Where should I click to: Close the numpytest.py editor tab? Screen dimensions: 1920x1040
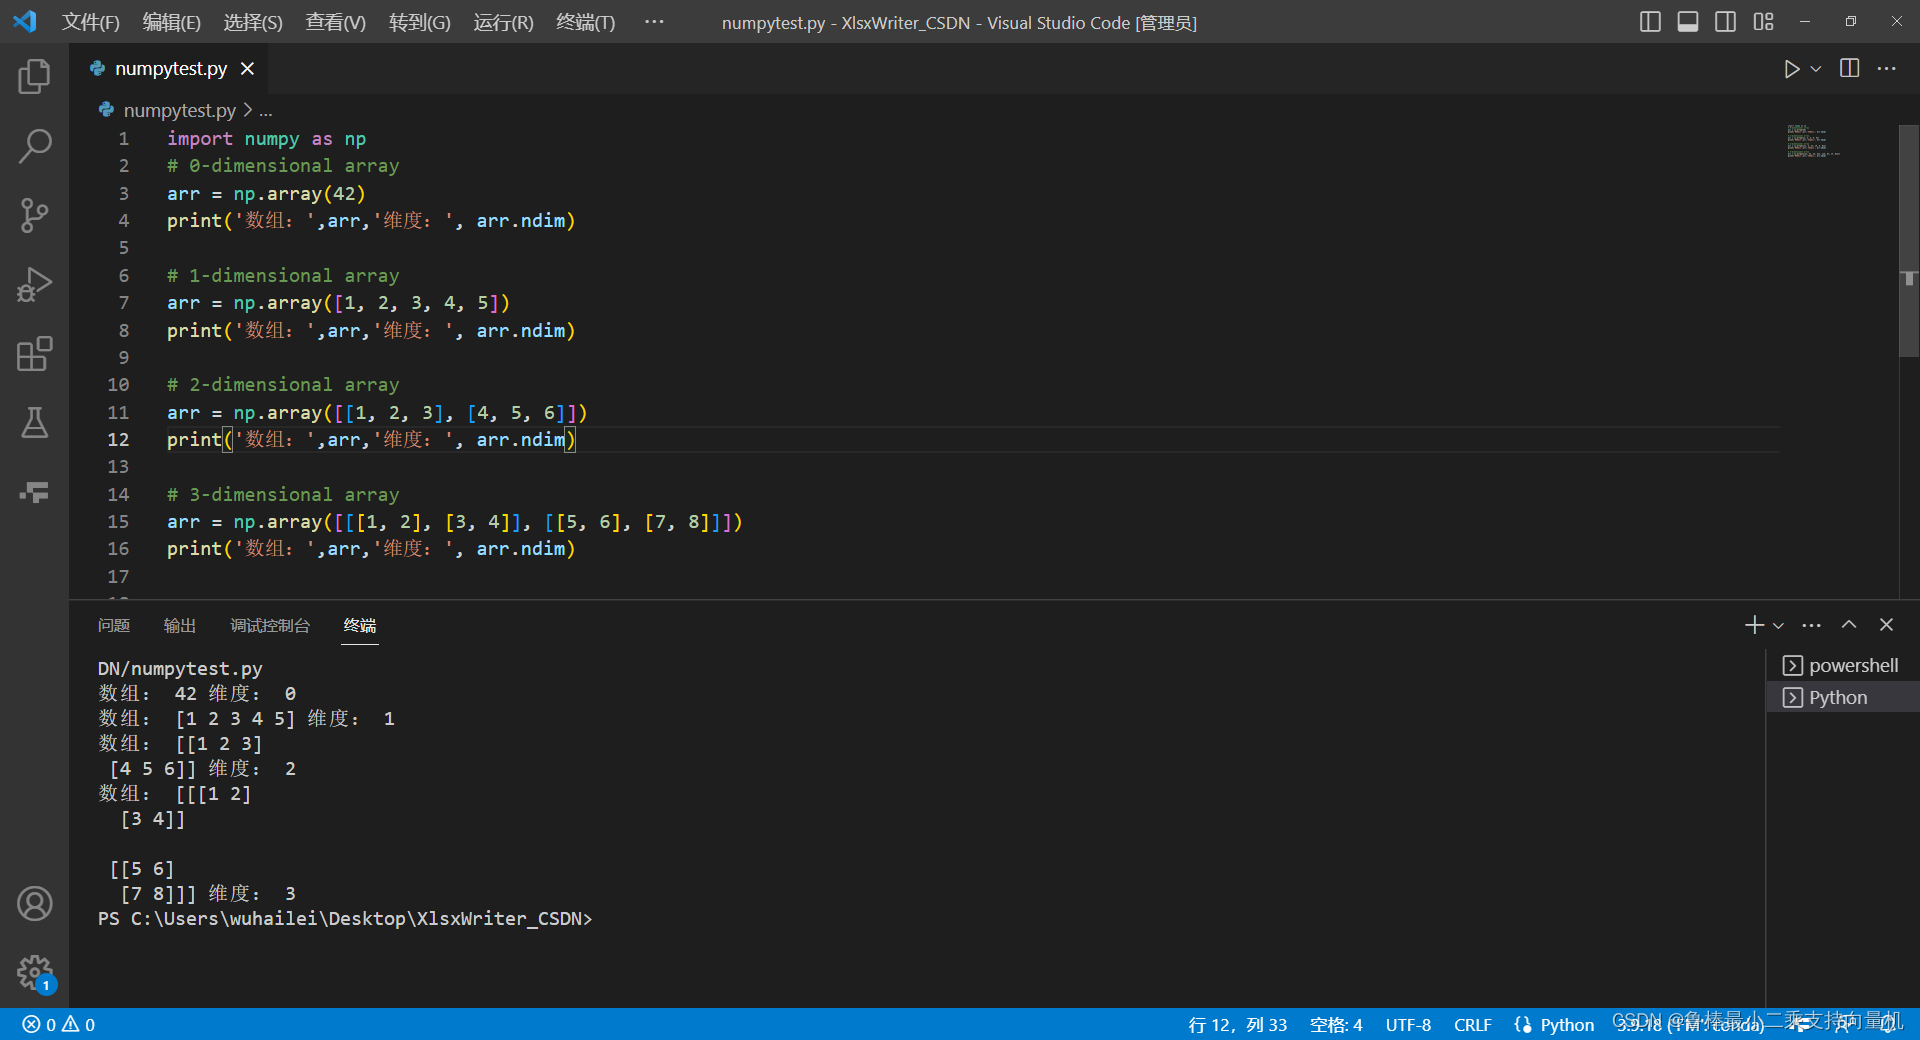tap(248, 69)
